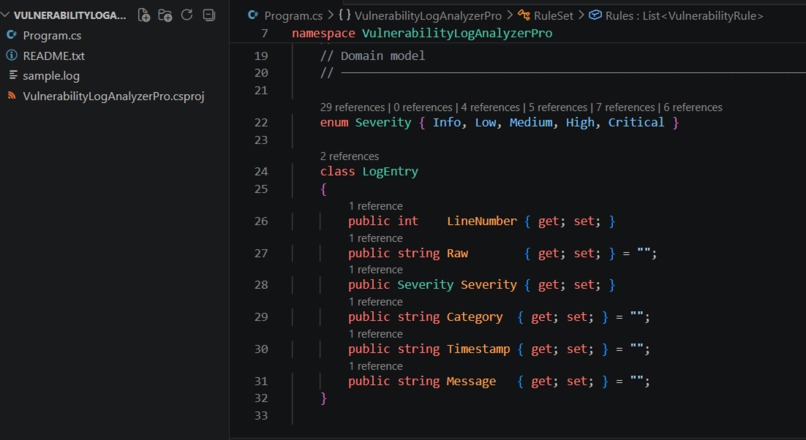Click the 4 references code lens
The height and width of the screenshot is (440, 806).
point(490,107)
